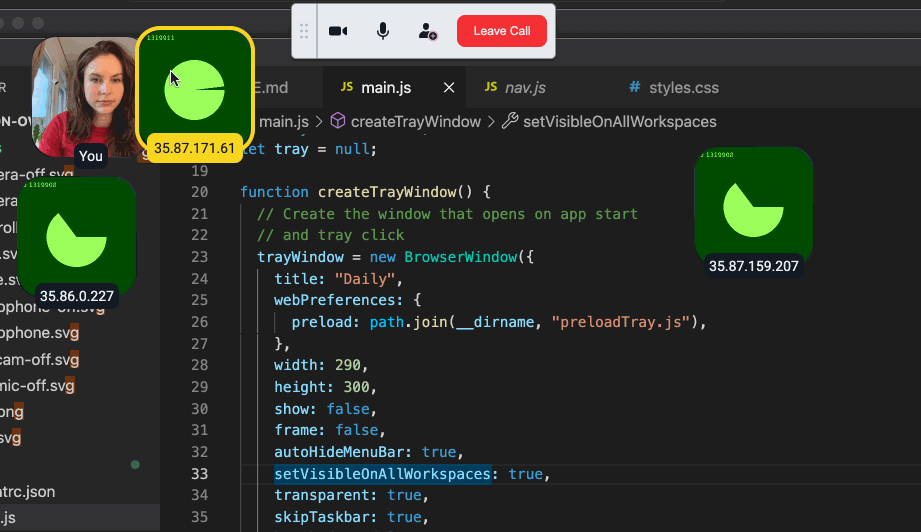Toggle the camera in the call toolbar
The height and width of the screenshot is (532, 921).
(x=338, y=31)
